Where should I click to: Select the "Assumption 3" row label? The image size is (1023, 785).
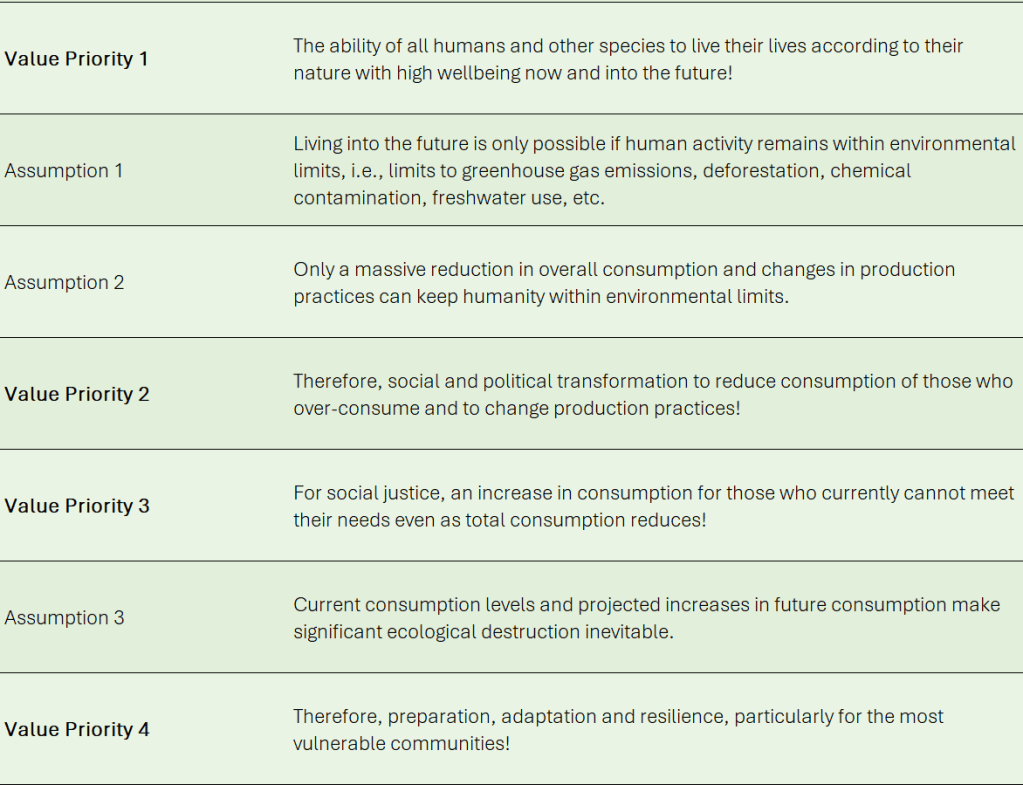[x=64, y=618]
